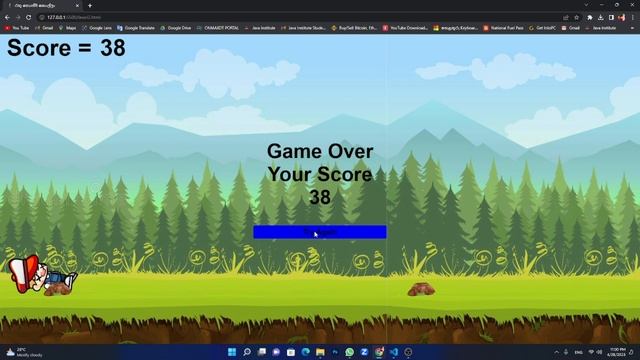Open the Buy/Sell Bitcoin bookmark

coord(354,28)
